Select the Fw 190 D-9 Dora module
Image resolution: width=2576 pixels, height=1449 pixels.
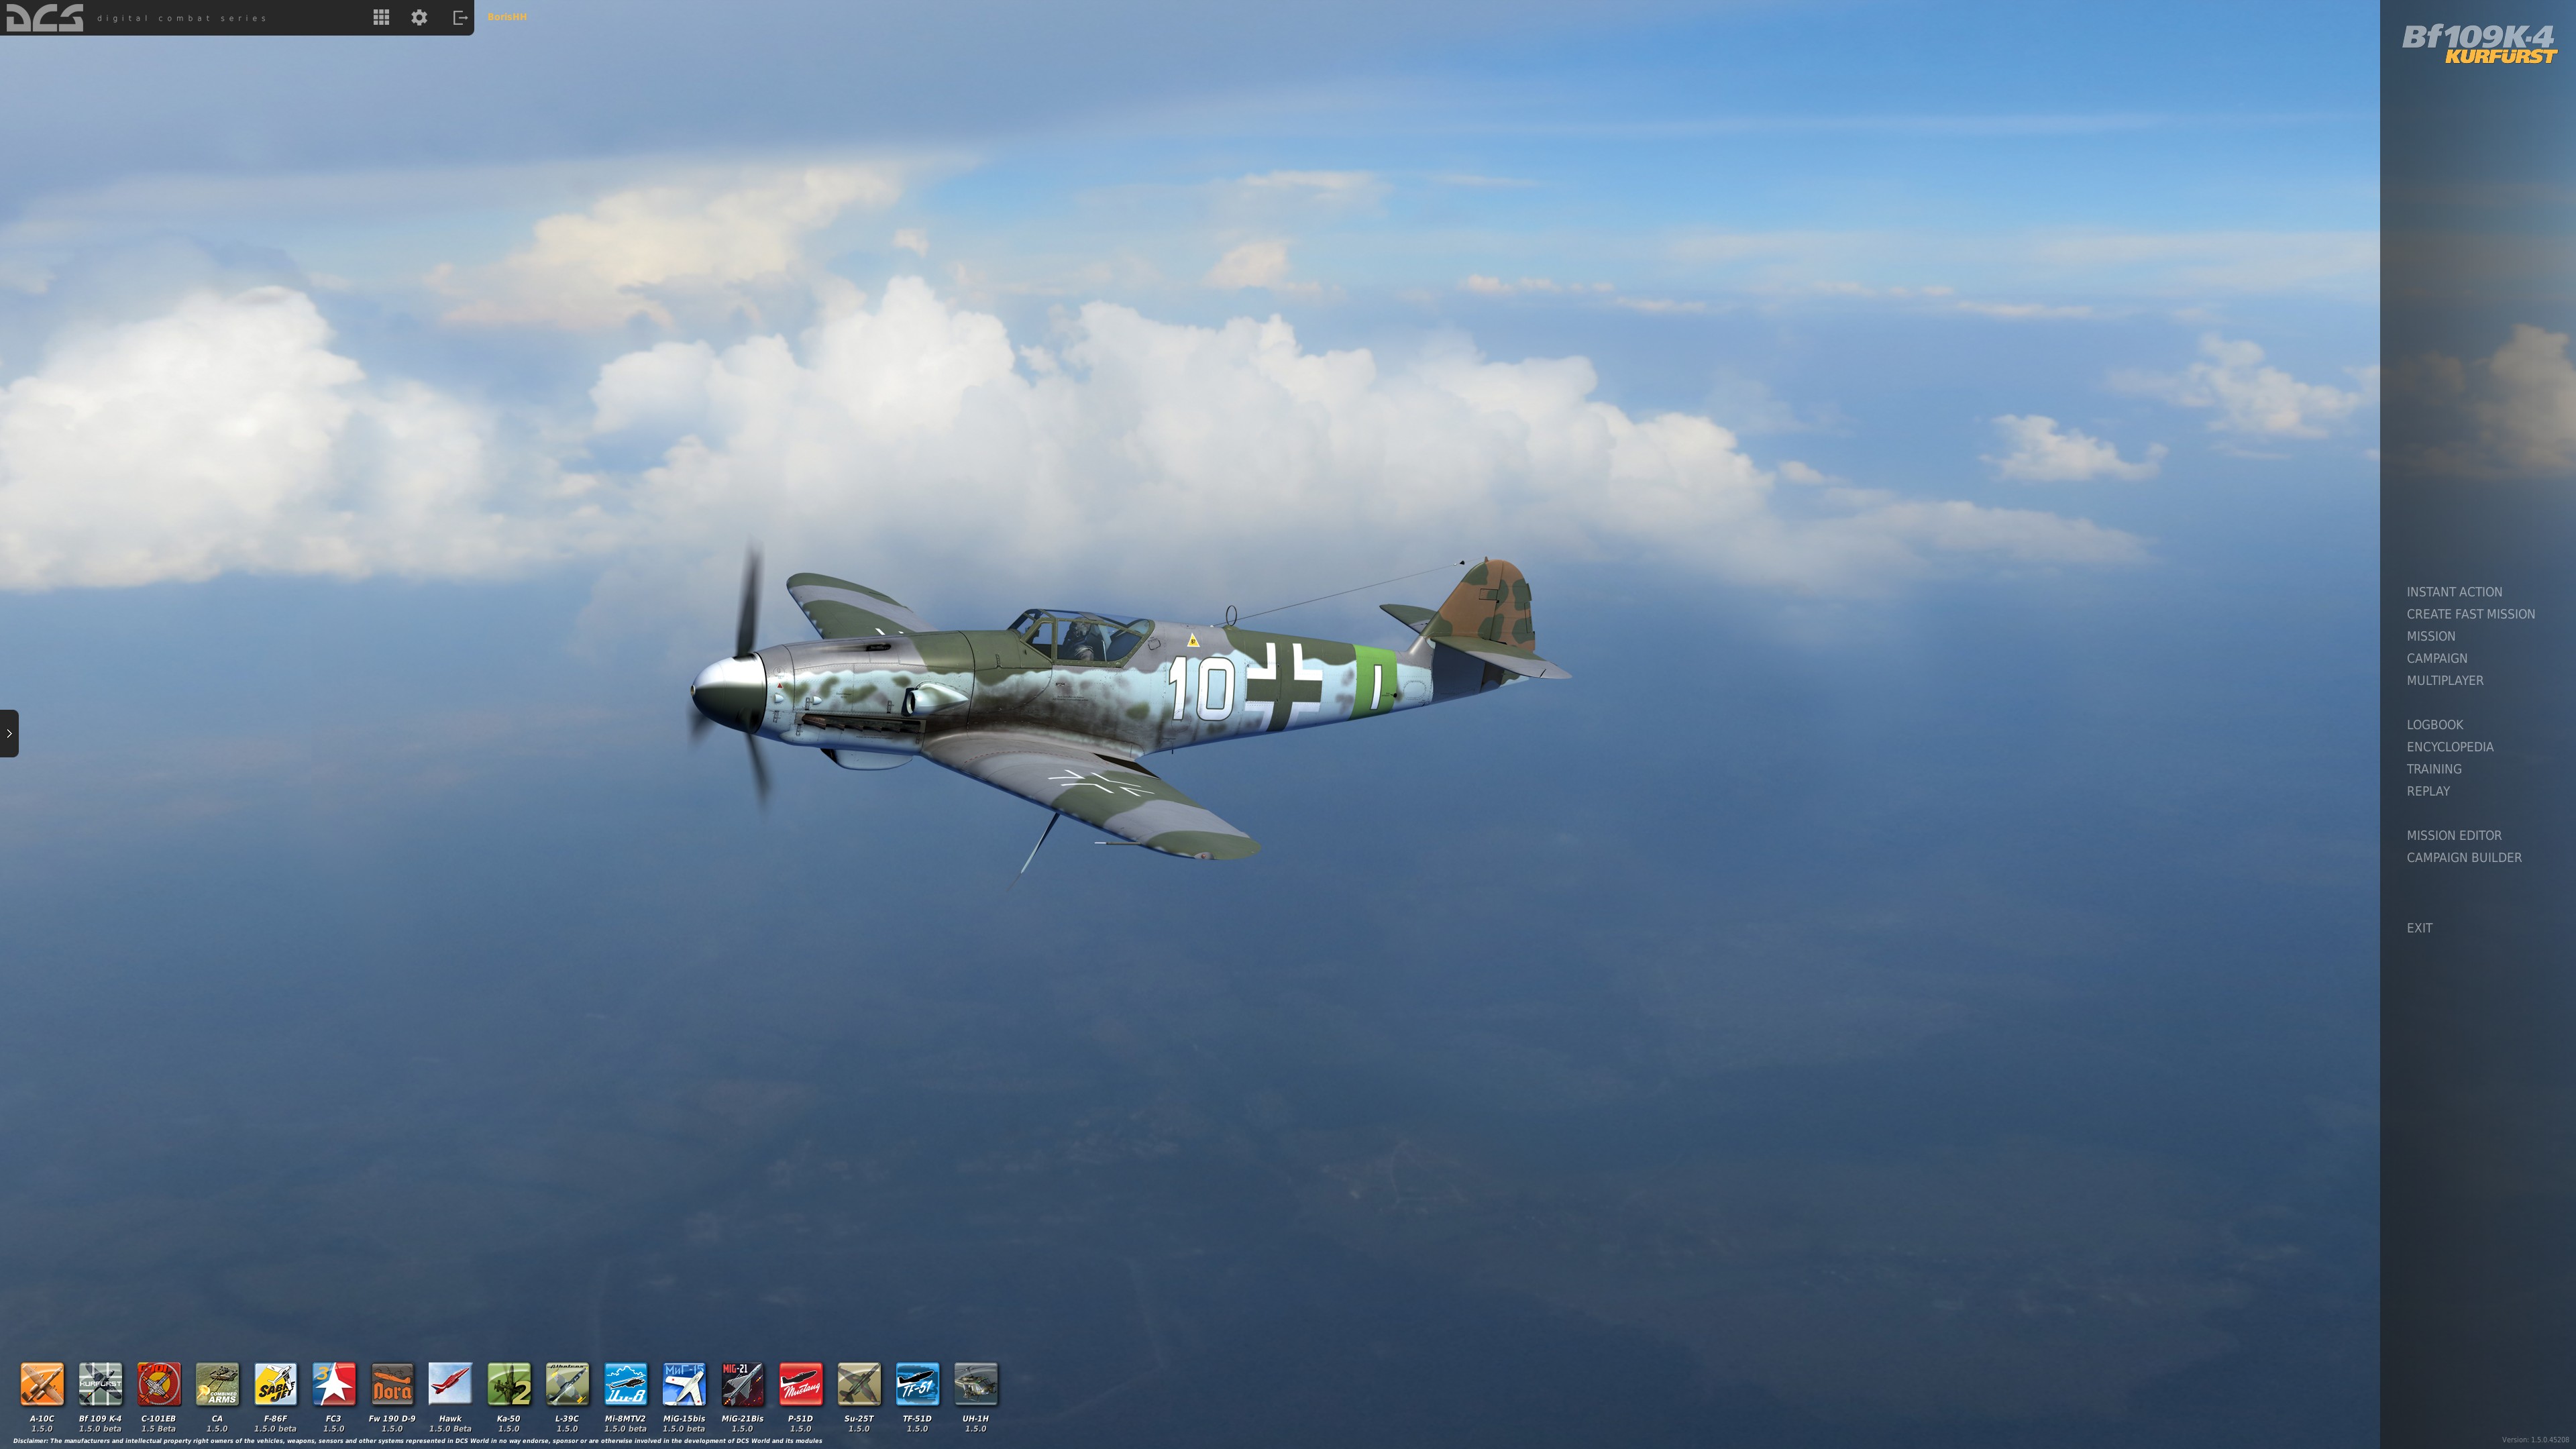click(392, 1384)
